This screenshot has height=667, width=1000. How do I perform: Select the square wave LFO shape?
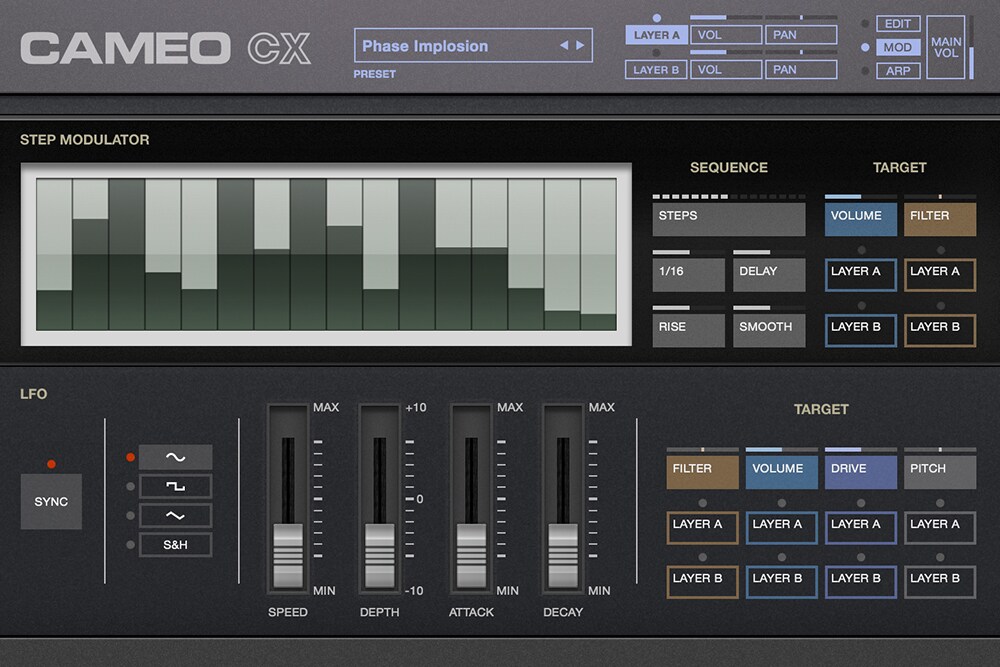tap(175, 487)
